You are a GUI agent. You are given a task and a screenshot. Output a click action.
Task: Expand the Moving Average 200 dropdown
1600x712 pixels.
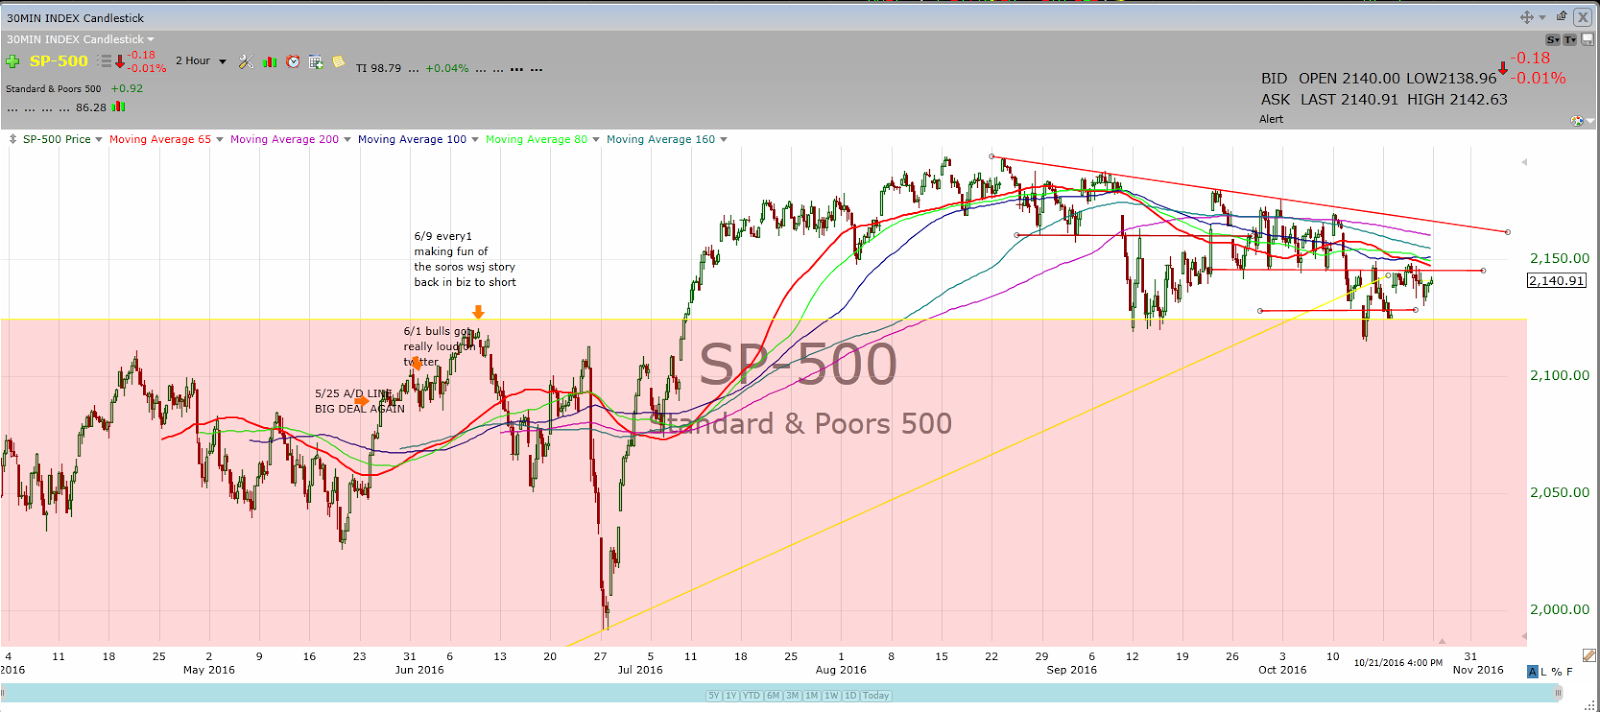tap(347, 140)
